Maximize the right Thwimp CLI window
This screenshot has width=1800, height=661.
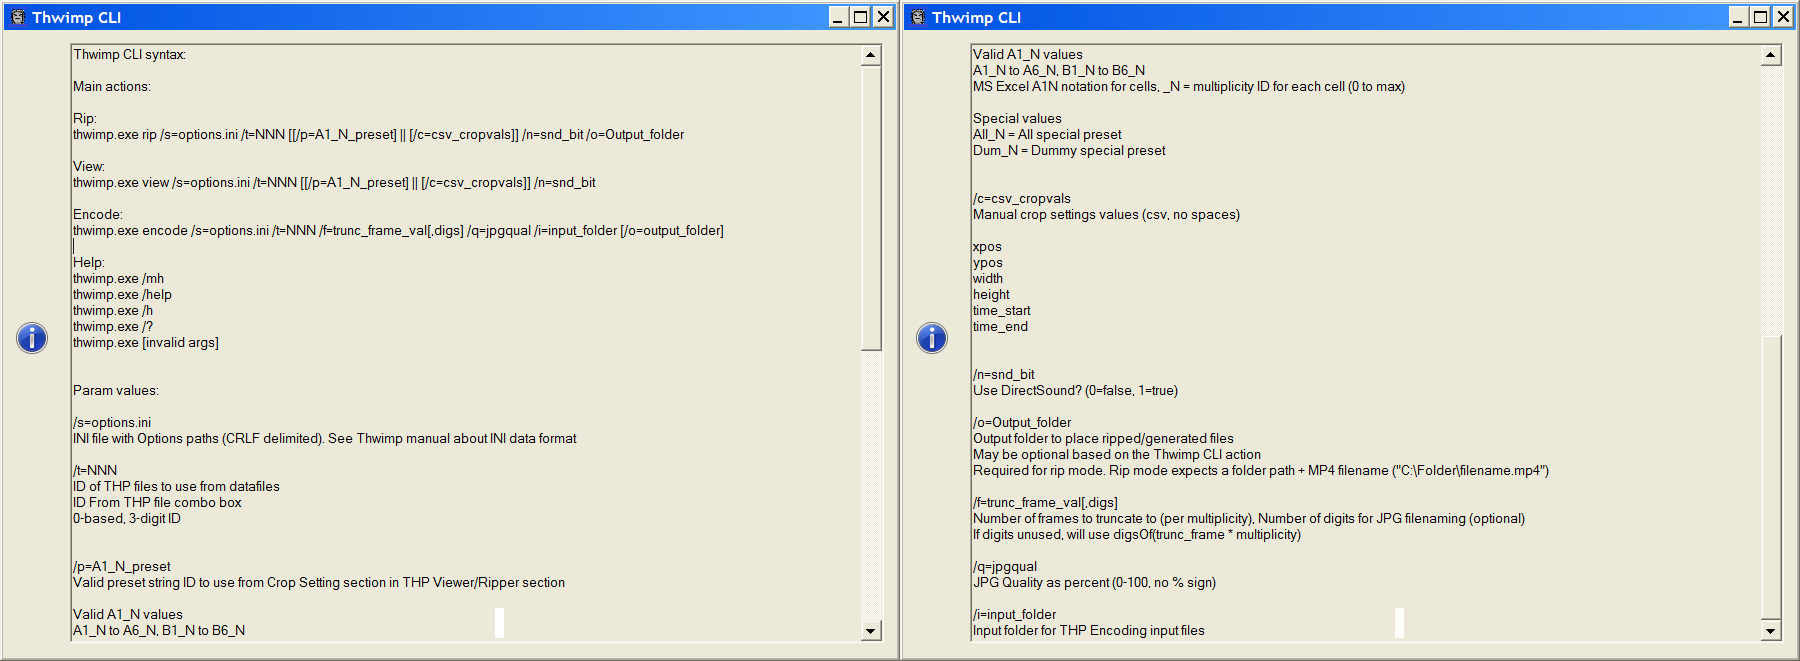(x=1760, y=17)
